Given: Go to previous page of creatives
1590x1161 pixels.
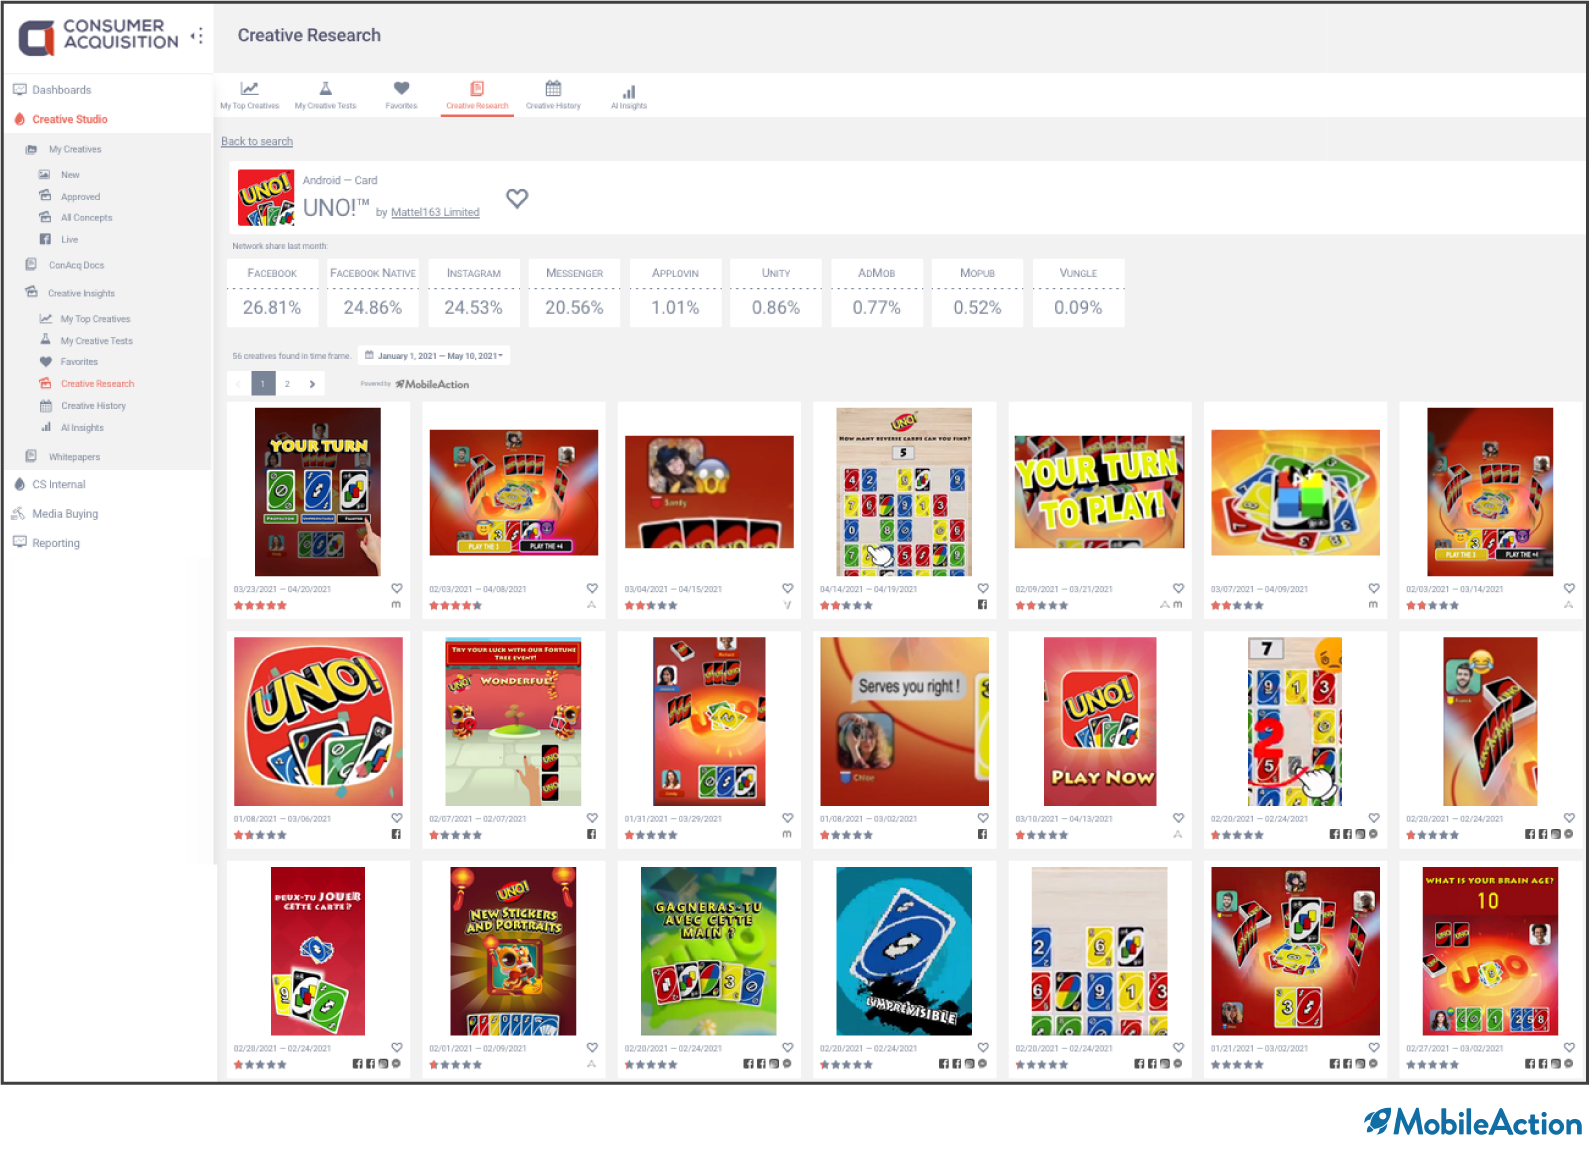Looking at the screenshot, I should tap(238, 383).
